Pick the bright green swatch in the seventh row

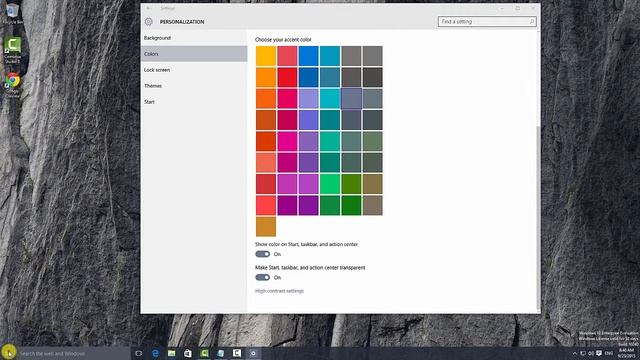click(330, 184)
